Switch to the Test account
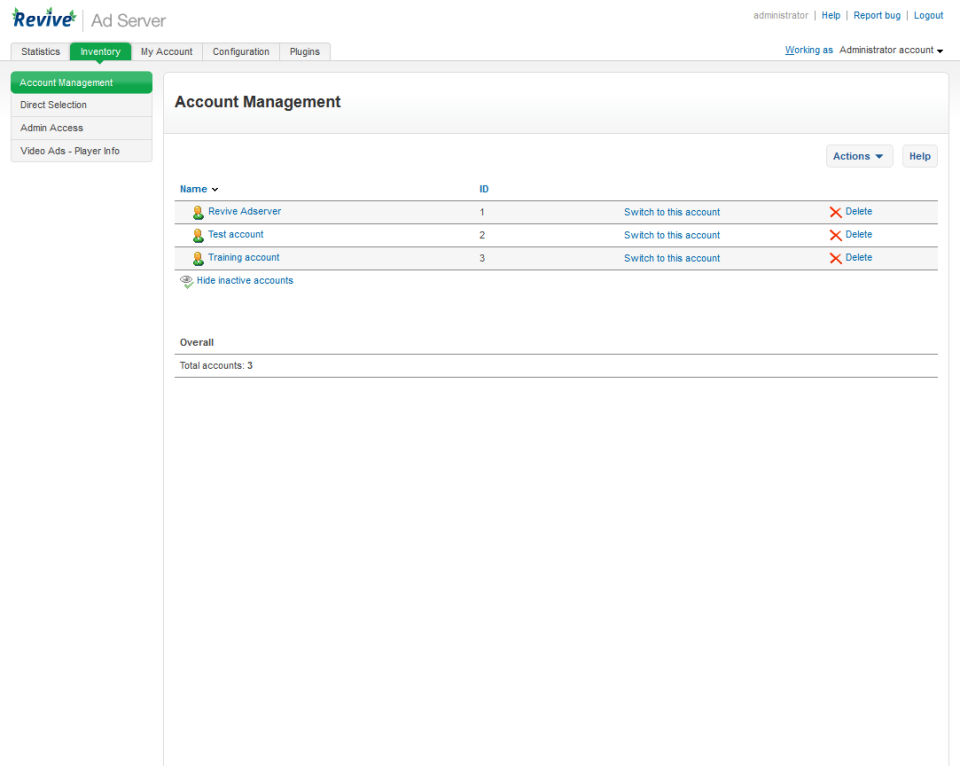960x766 pixels. coord(671,234)
